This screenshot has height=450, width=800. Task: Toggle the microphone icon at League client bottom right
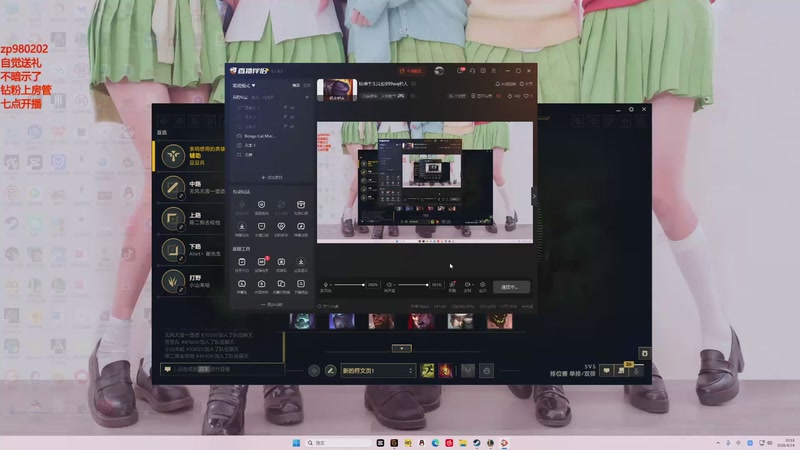(636, 371)
